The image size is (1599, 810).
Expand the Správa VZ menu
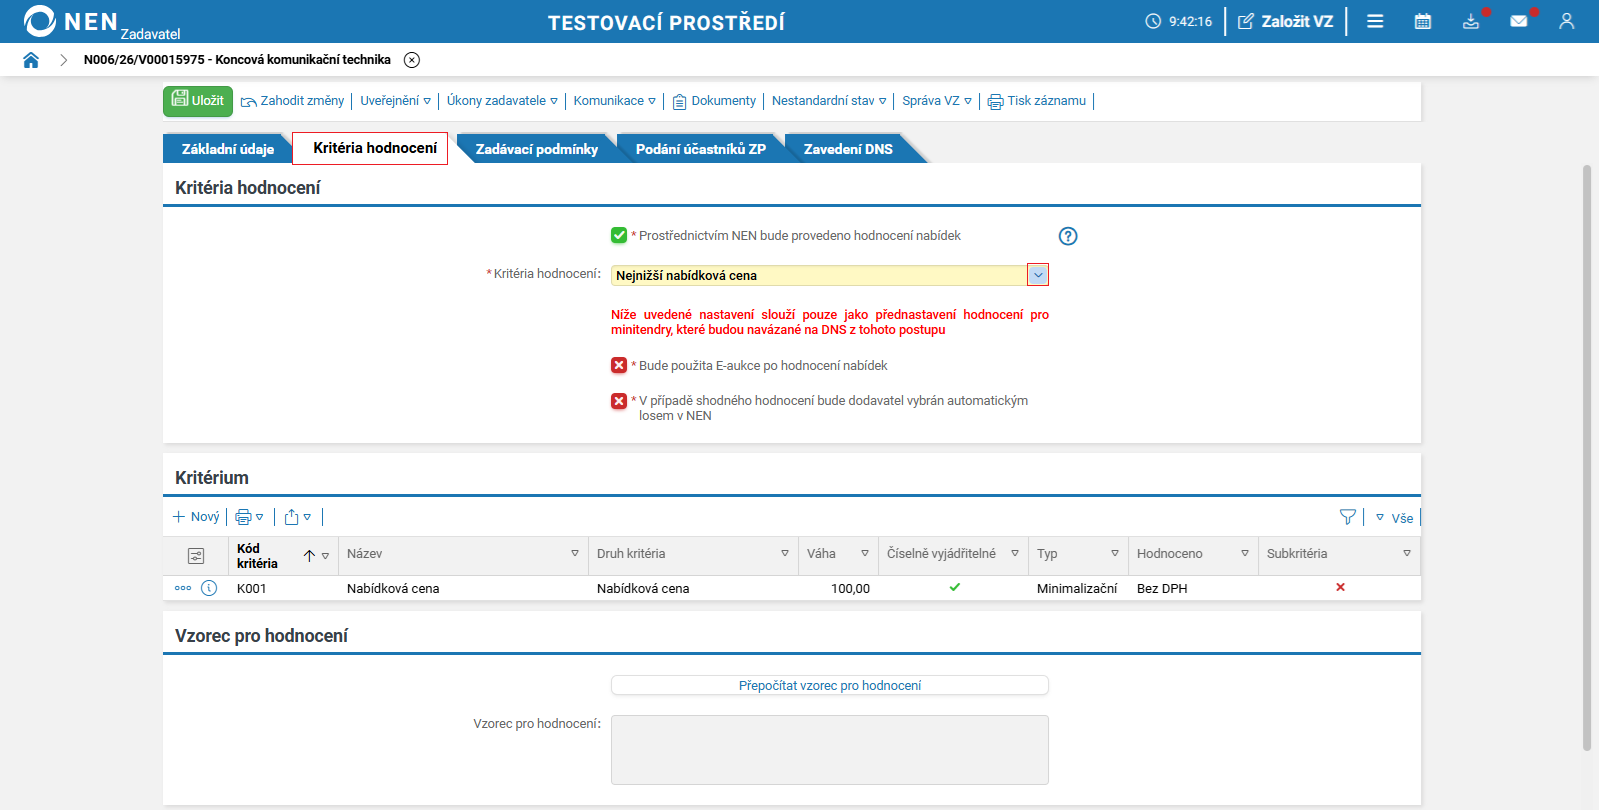pos(937,101)
